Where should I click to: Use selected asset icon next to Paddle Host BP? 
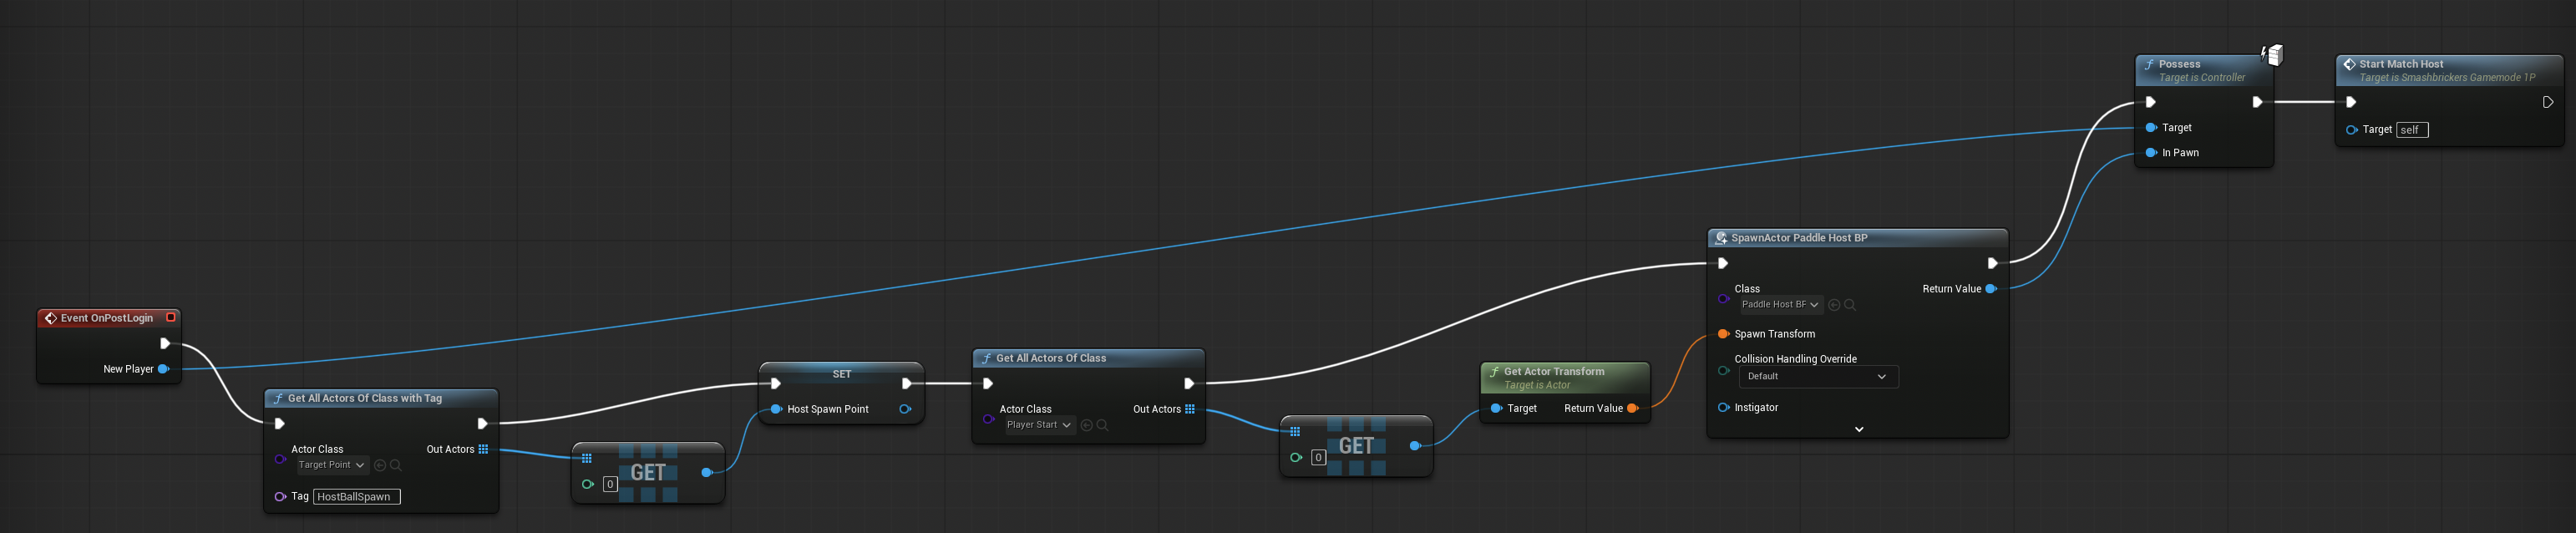[x=1834, y=305]
